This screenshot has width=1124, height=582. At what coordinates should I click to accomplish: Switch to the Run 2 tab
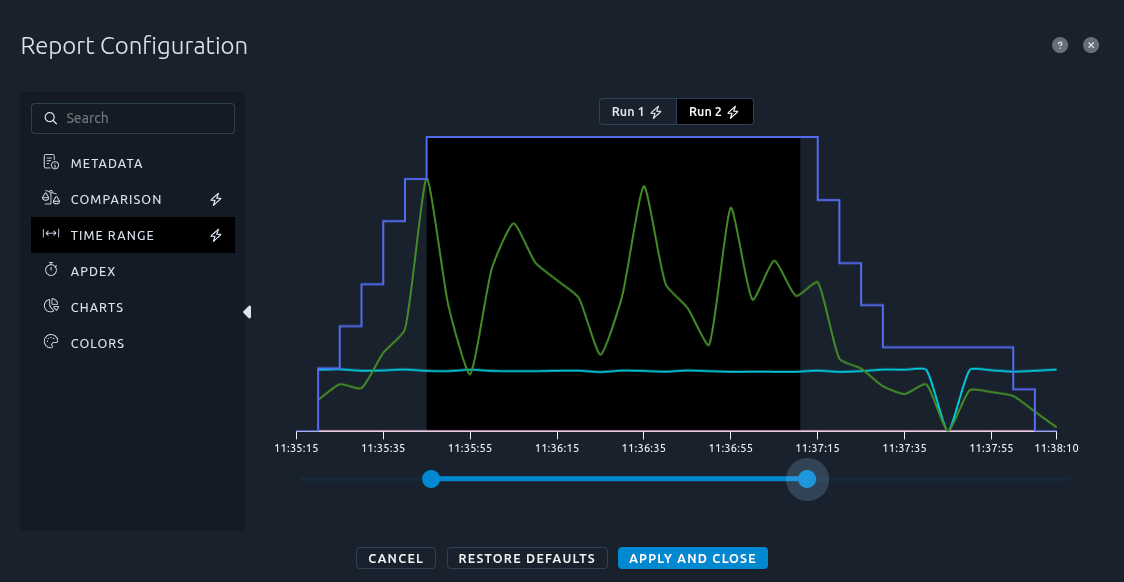pyautogui.click(x=715, y=112)
